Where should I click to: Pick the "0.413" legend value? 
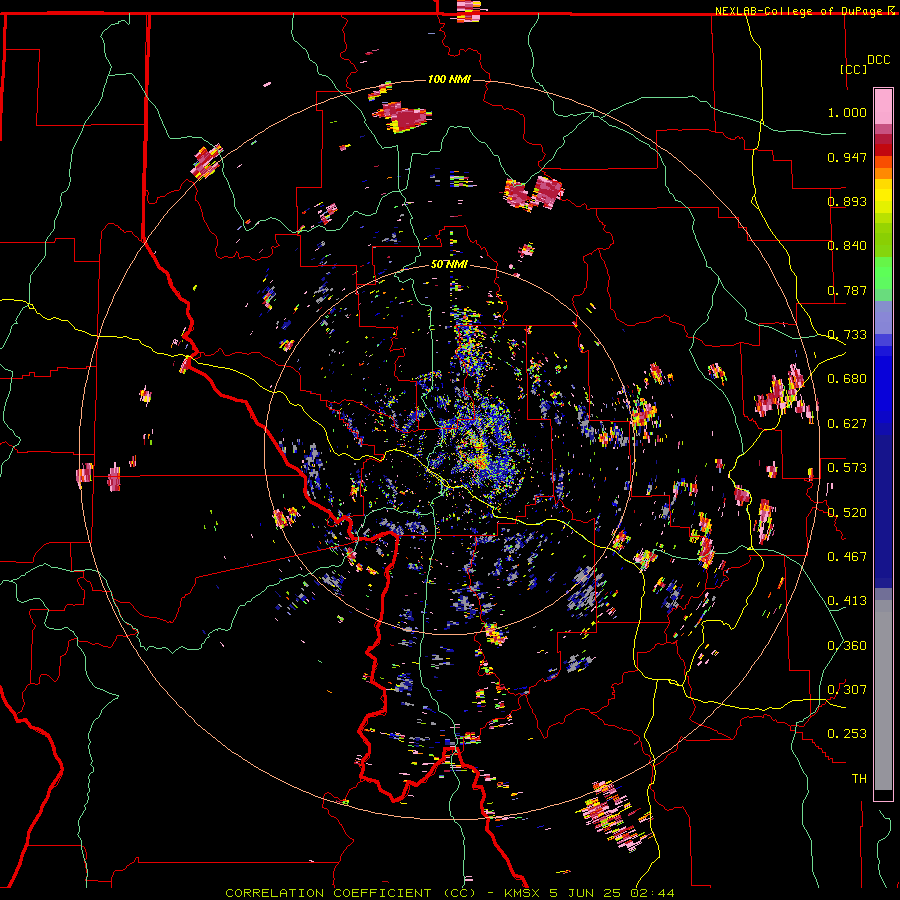tap(847, 601)
